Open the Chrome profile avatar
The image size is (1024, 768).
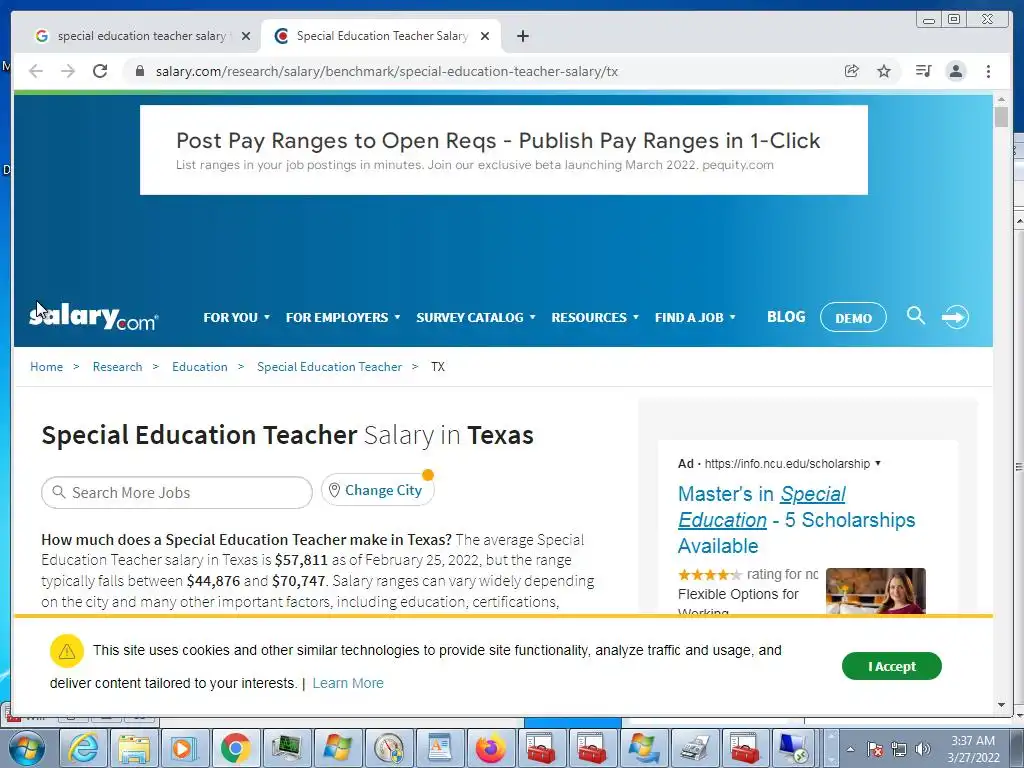956,71
